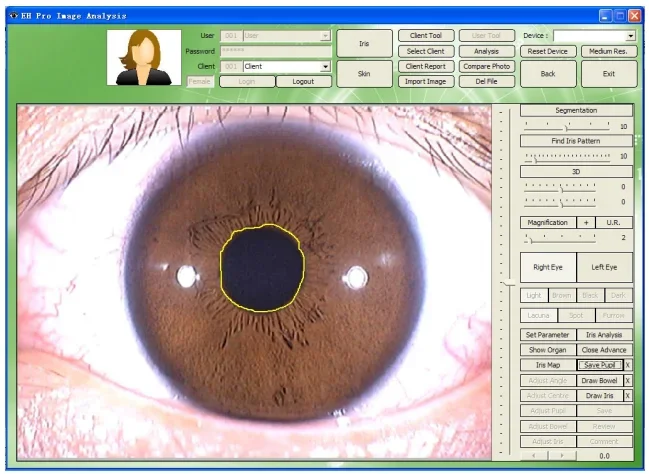This screenshot has width=649, height=474.
Task: Click the Iris Analysis button
Action: coord(604,335)
